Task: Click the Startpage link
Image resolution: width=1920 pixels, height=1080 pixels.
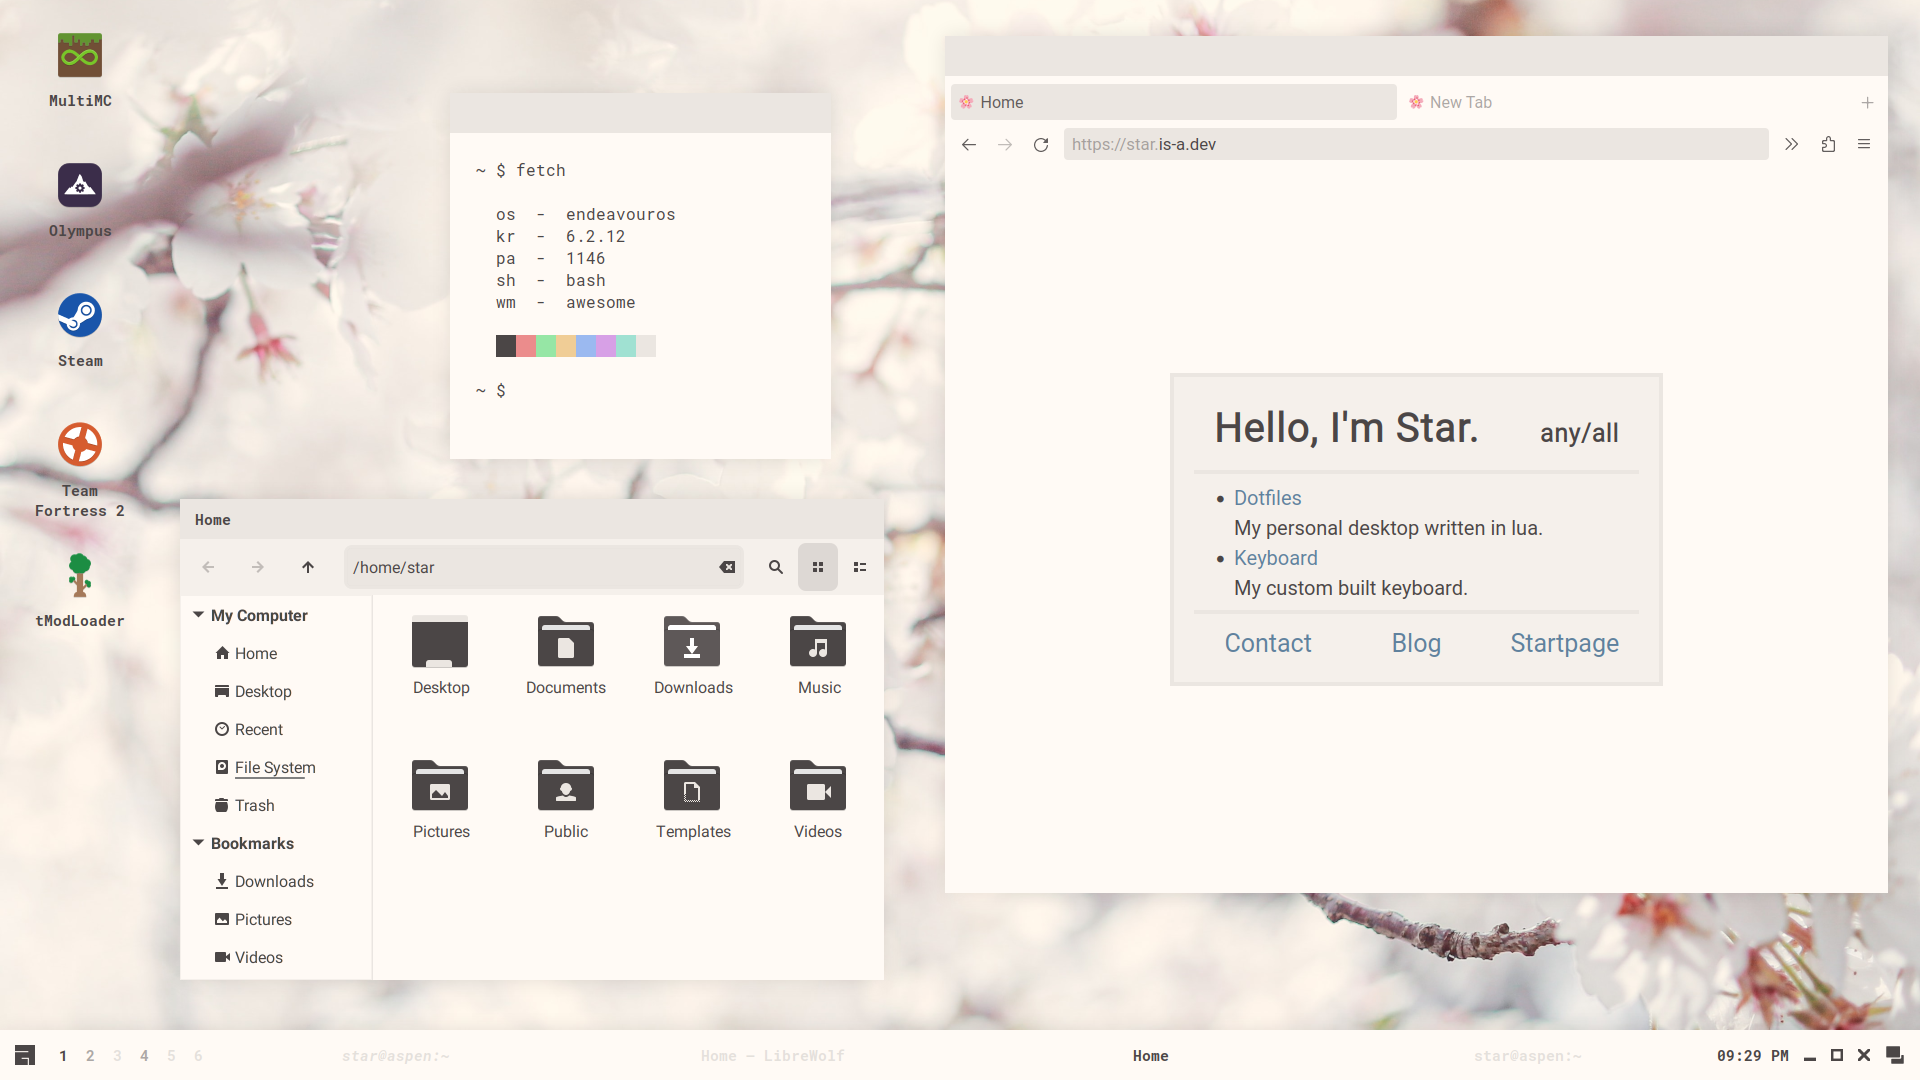Action: coord(1564,643)
